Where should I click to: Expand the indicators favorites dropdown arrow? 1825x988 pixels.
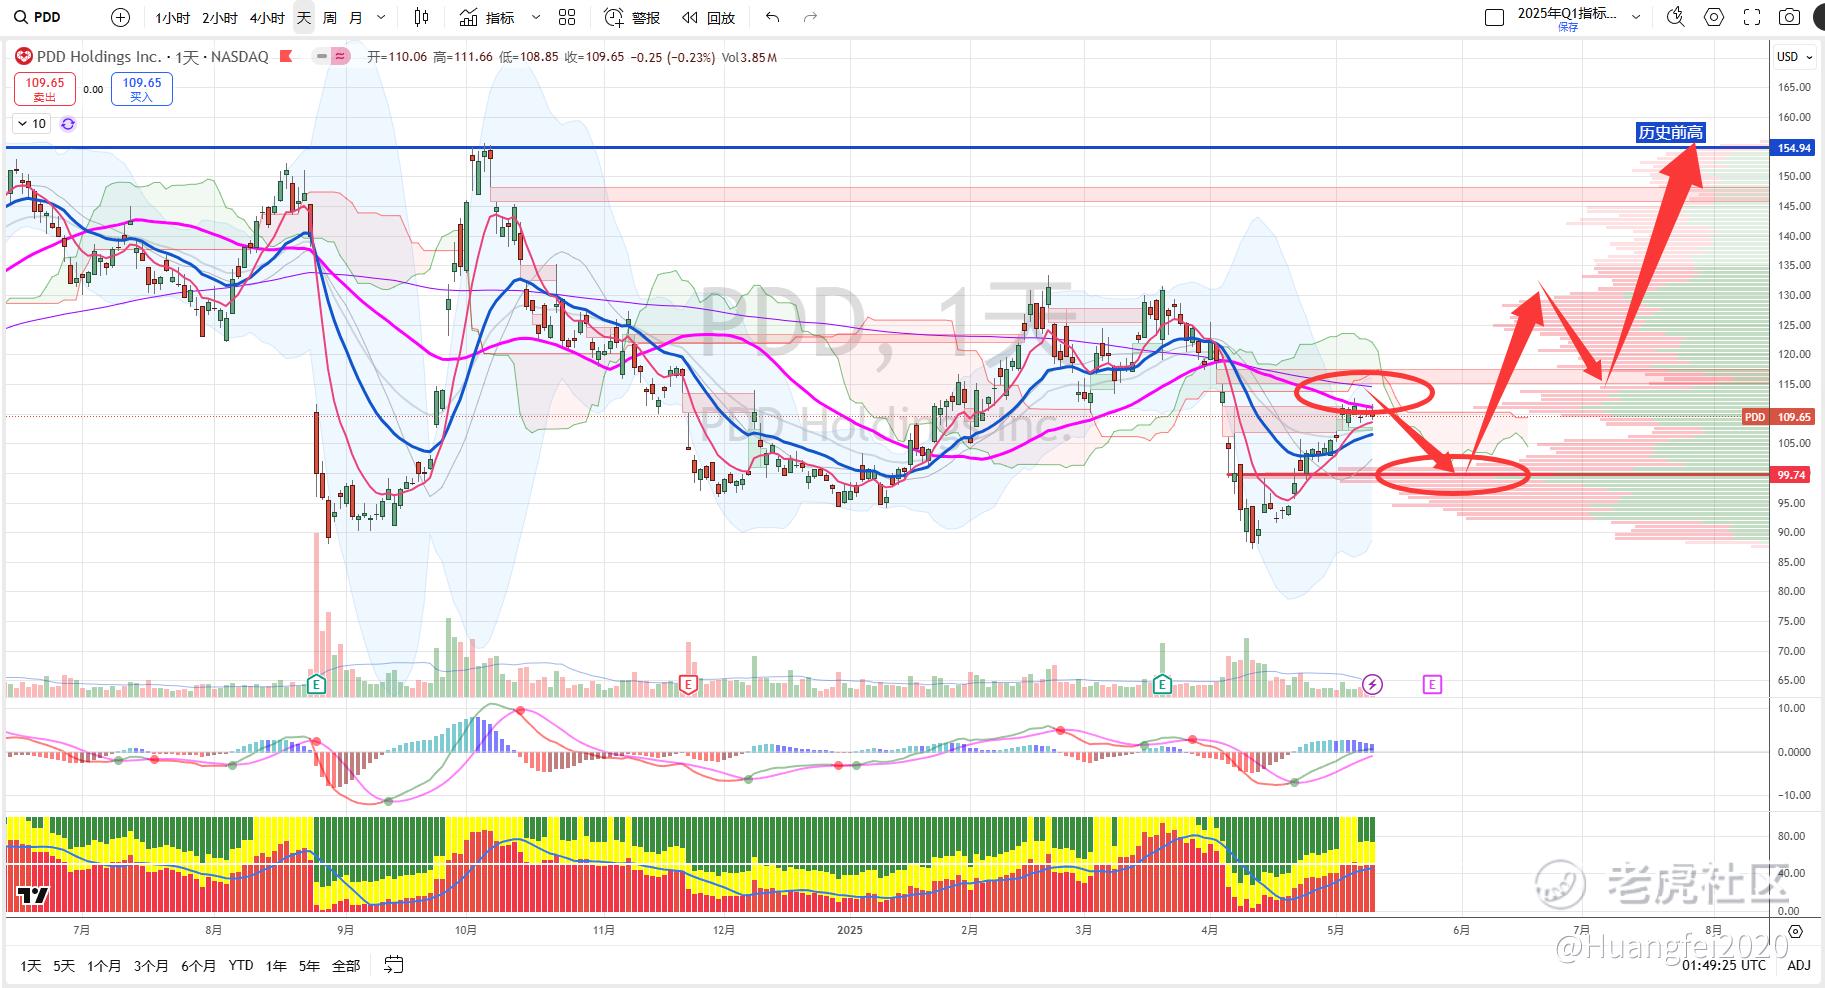(x=535, y=18)
